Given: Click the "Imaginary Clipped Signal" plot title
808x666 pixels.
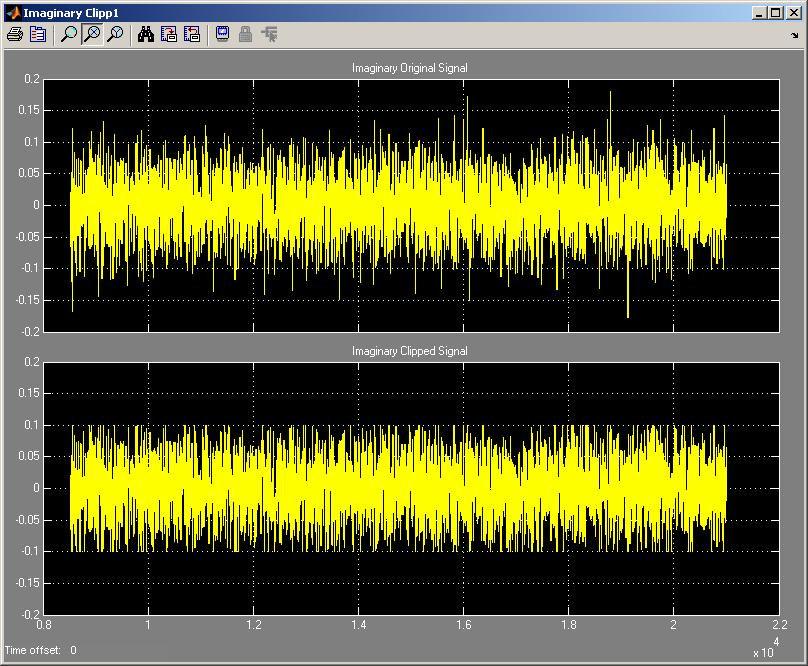Looking at the screenshot, I should pyautogui.click(x=410, y=351).
